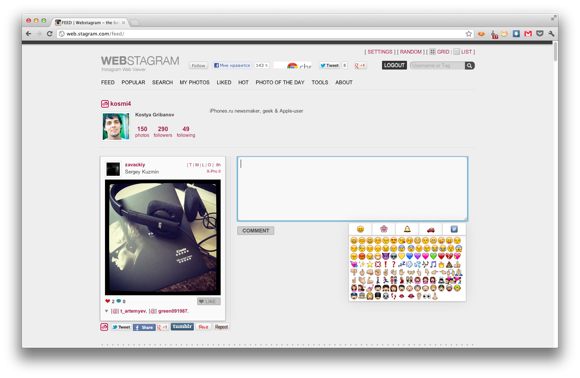
Task: Insert the purple heart emoji
Action: [417, 256]
